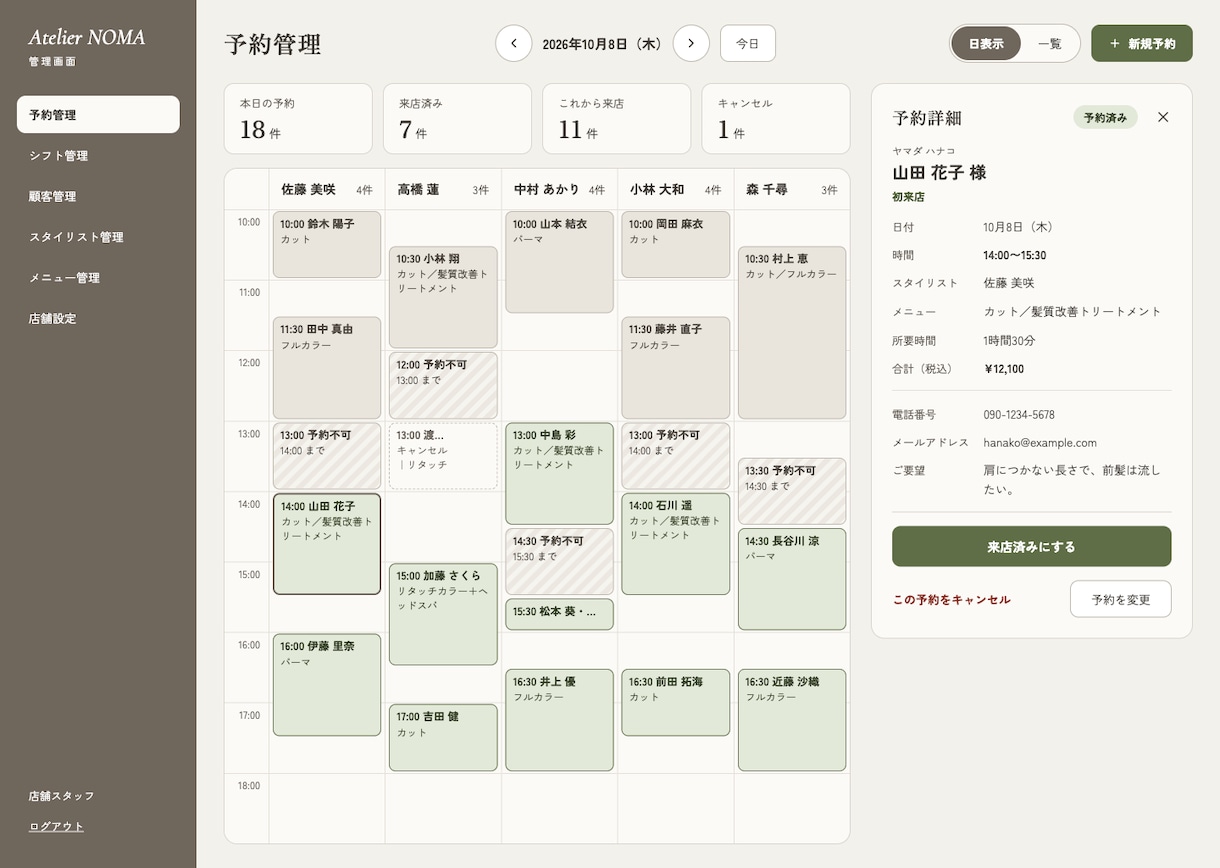Screen dimensions: 1220x868
Task: Close the 予約詳細 panel
Action: click(x=1163, y=117)
